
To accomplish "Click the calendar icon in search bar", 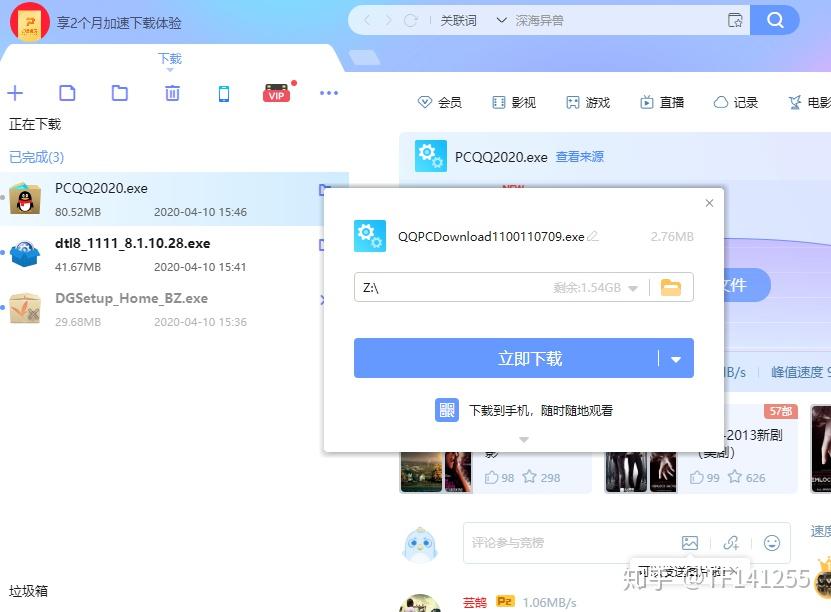I will [735, 20].
